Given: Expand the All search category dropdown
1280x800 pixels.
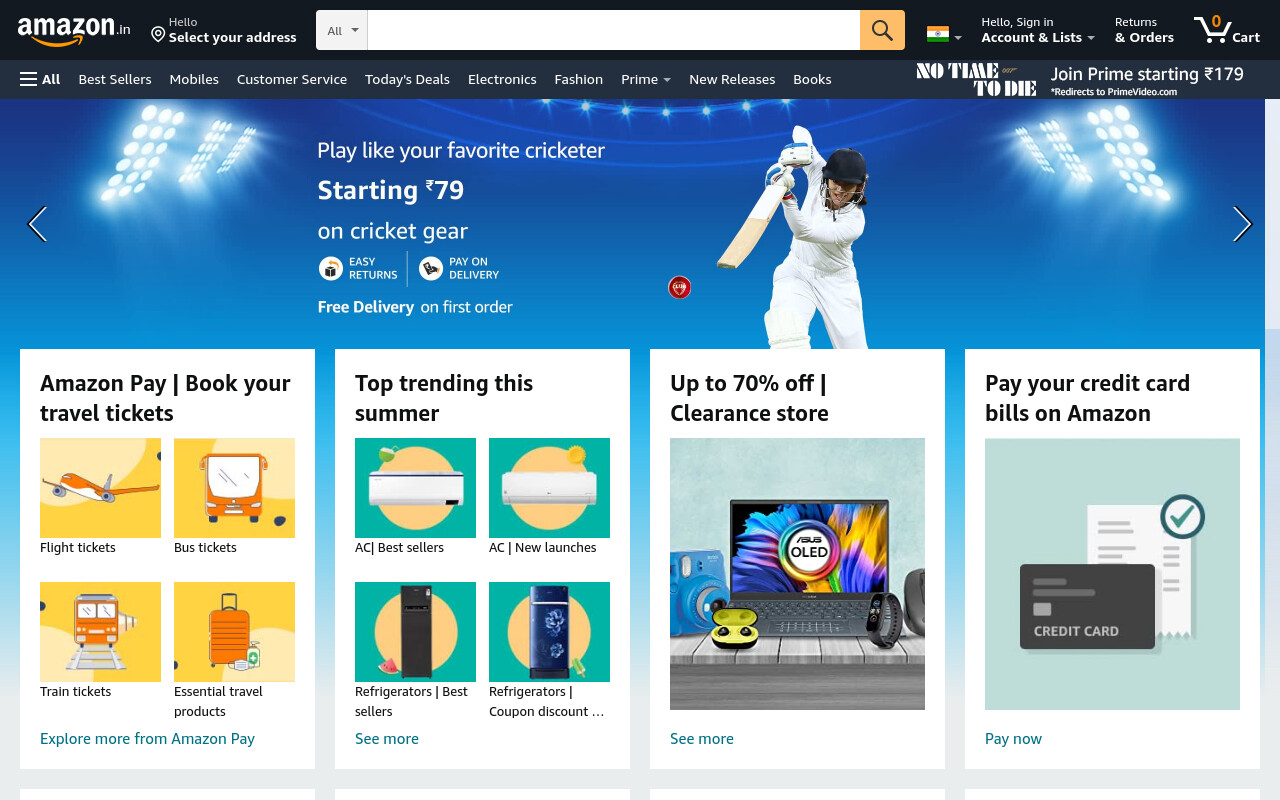Looking at the screenshot, I should (x=342, y=30).
